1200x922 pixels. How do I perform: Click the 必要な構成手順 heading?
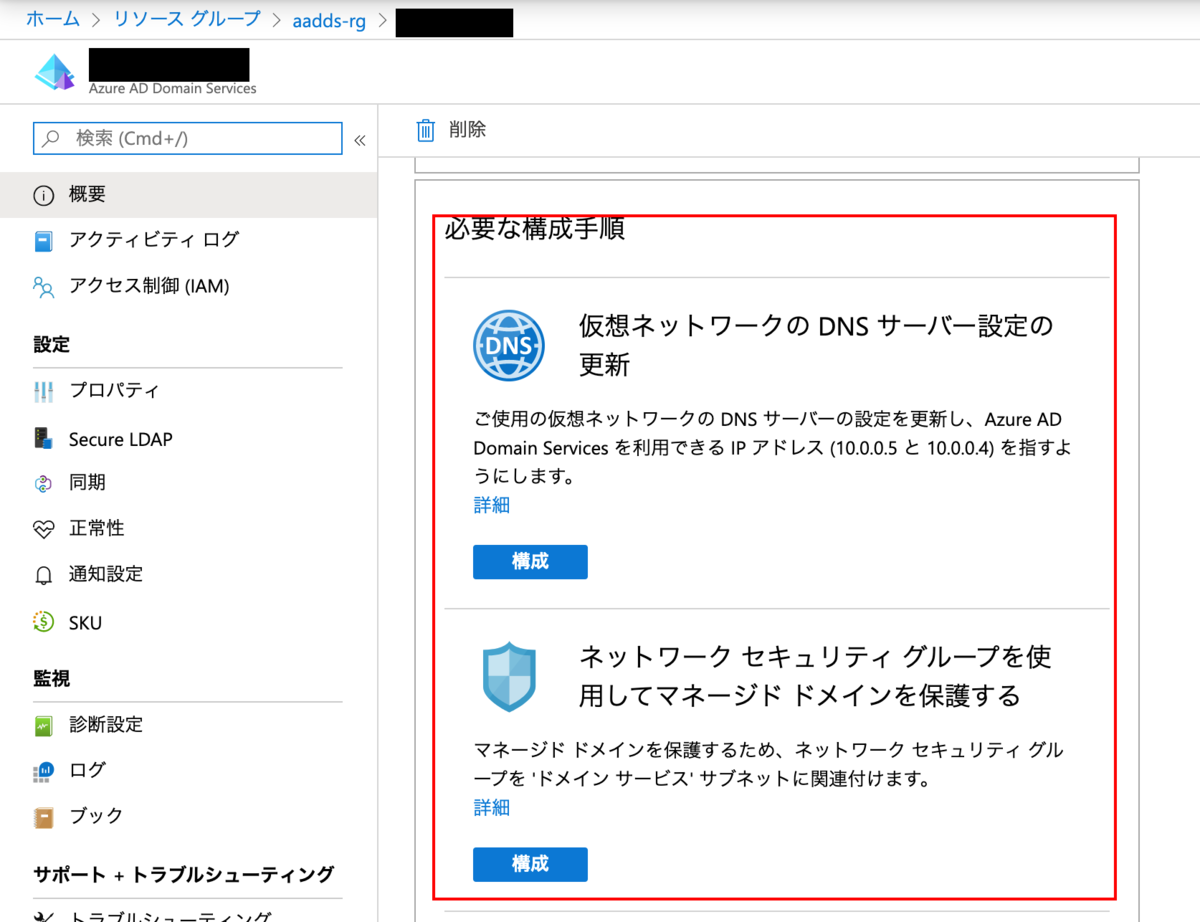(x=535, y=230)
